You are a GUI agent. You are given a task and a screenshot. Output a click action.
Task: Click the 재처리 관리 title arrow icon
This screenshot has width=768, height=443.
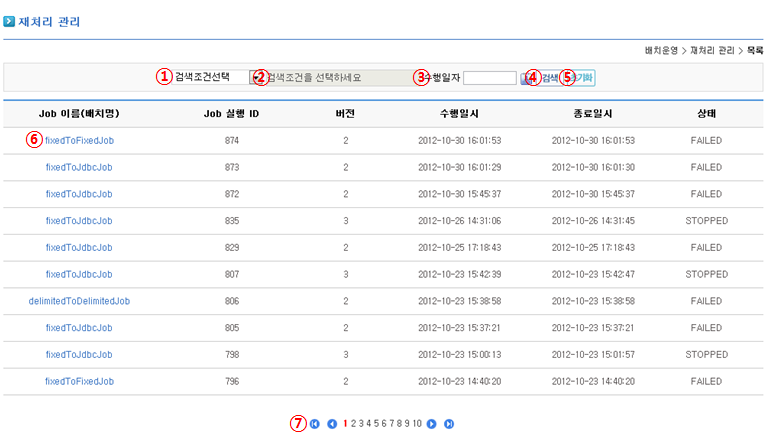click(9, 21)
